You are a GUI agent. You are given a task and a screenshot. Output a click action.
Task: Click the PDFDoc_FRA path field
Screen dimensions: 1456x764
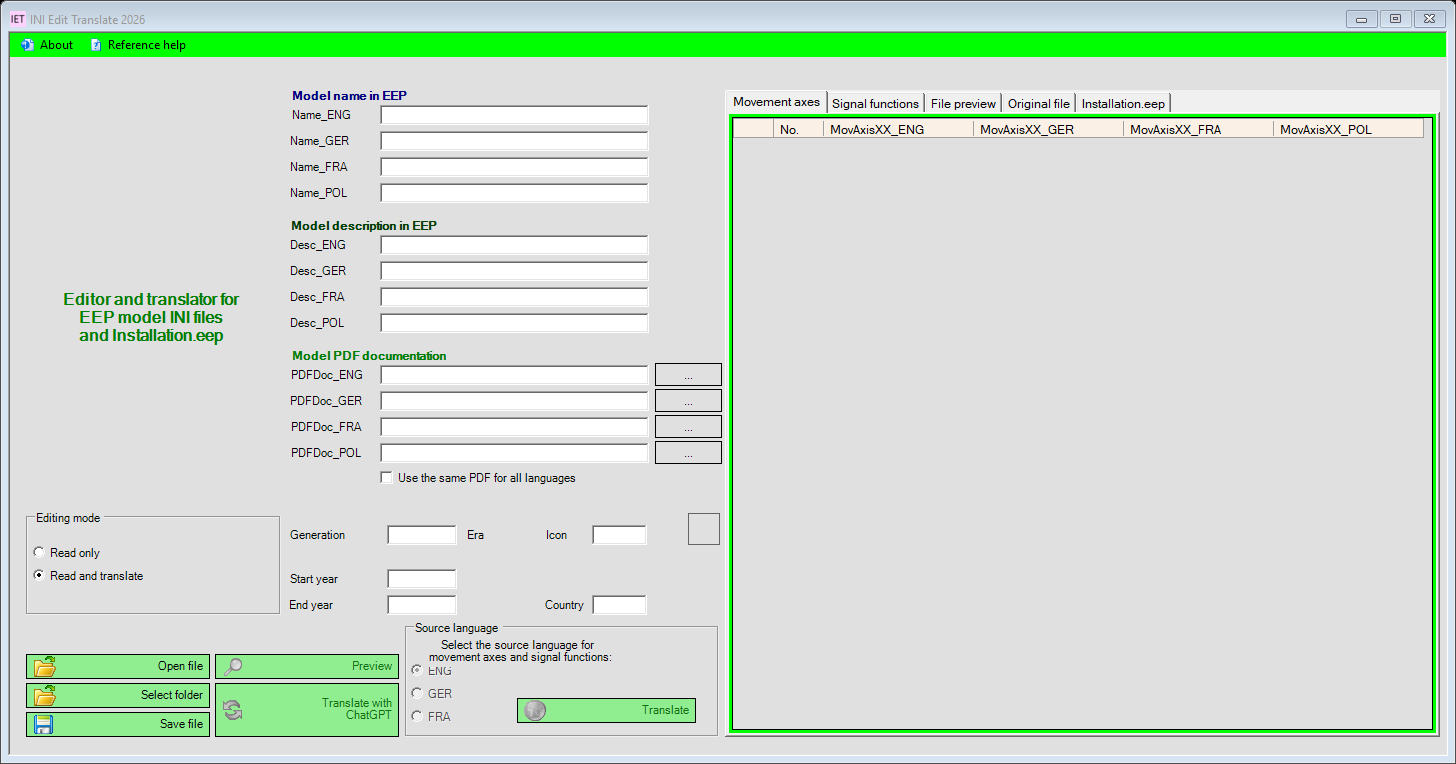pyautogui.click(x=514, y=427)
